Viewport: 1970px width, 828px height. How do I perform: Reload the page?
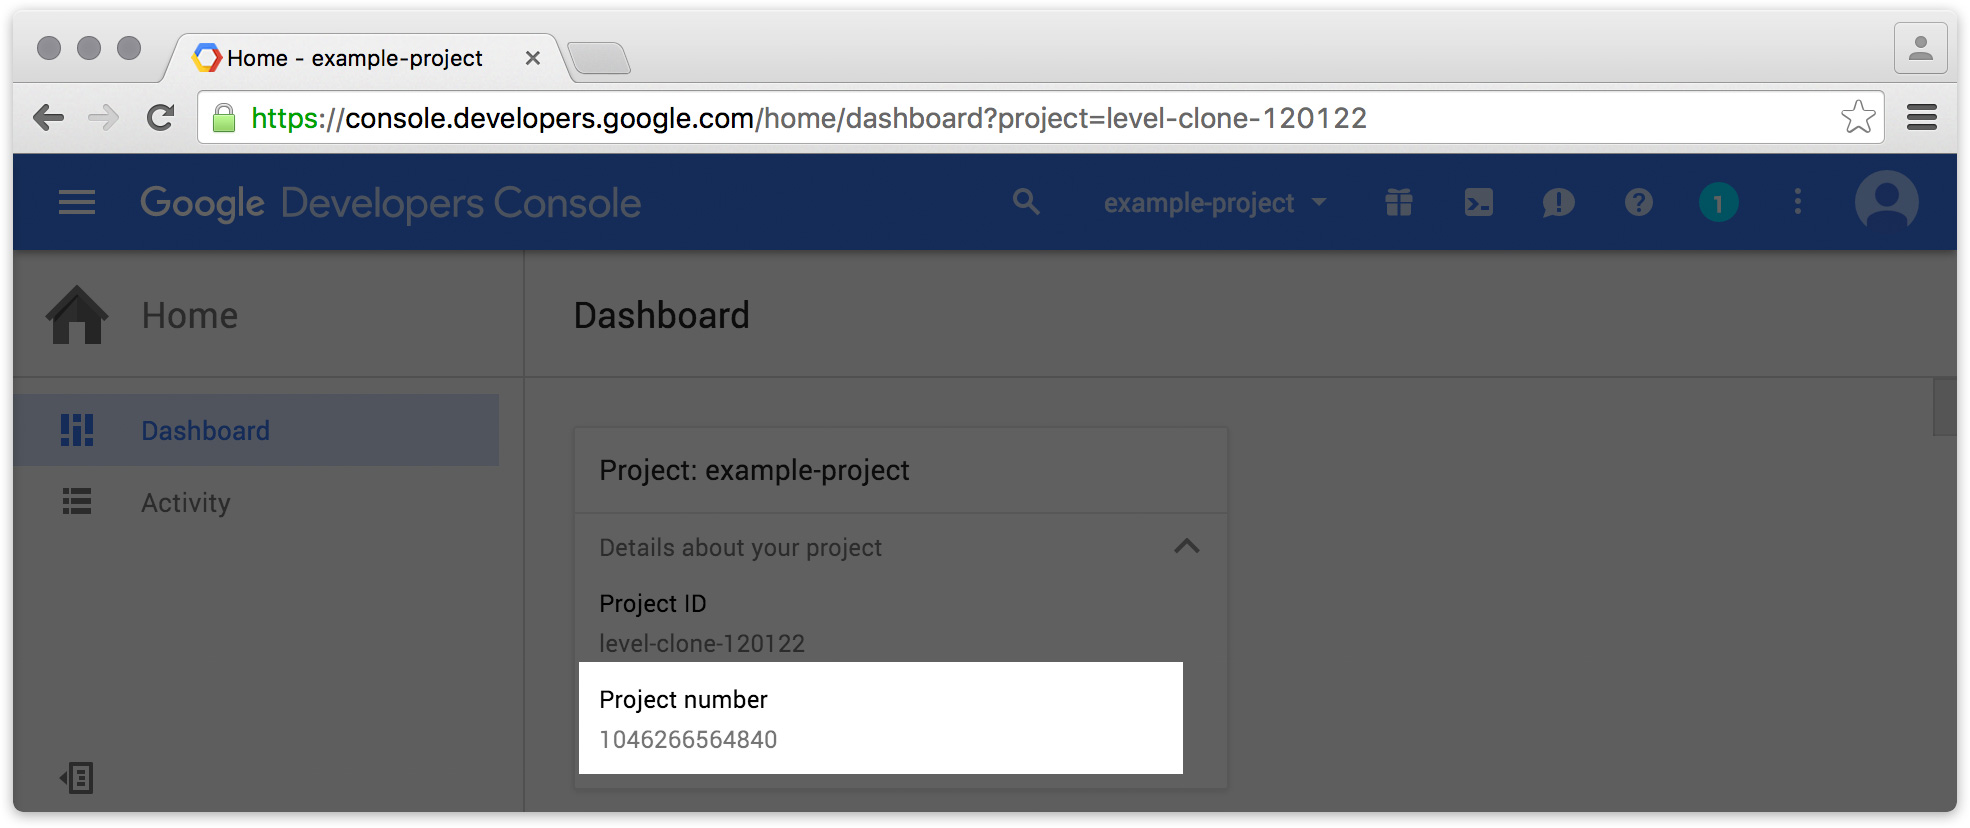160,118
